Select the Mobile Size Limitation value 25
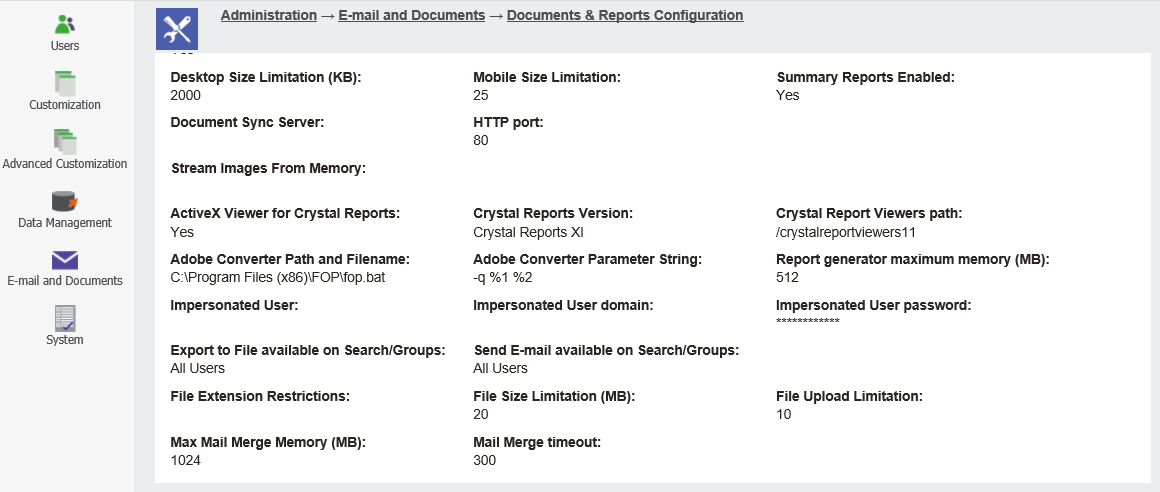 click(481, 95)
